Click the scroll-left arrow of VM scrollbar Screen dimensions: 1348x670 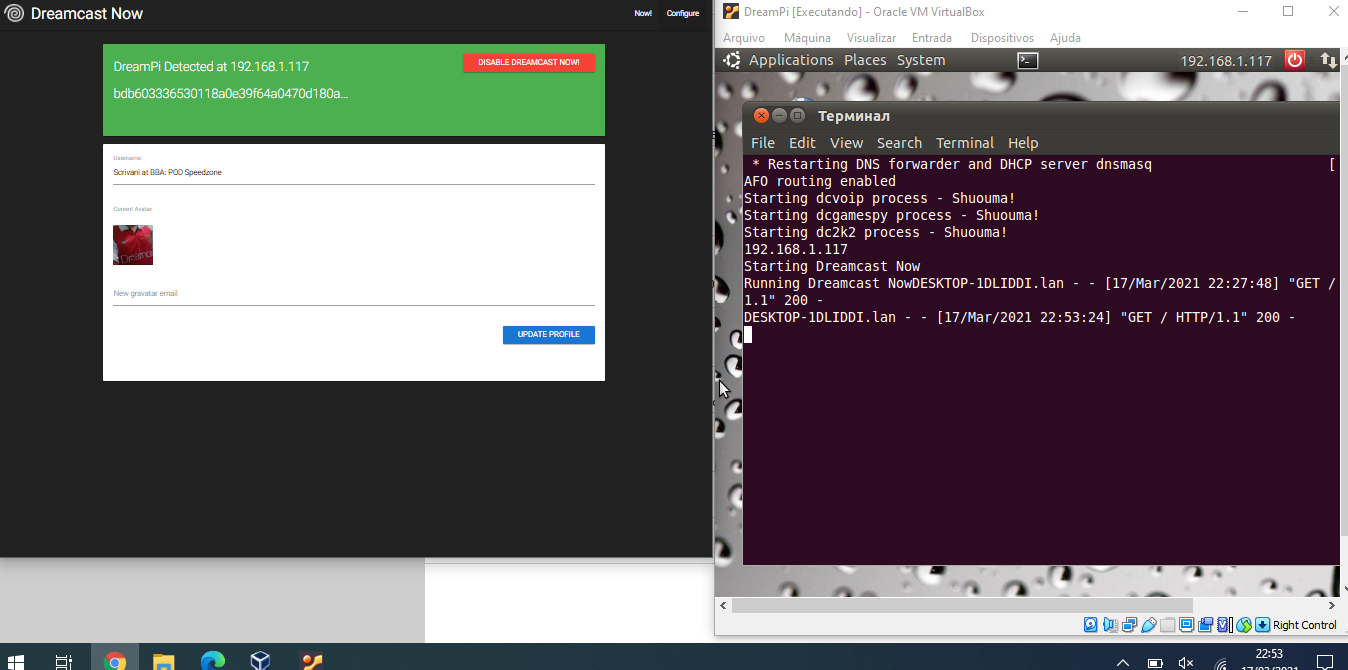724,606
